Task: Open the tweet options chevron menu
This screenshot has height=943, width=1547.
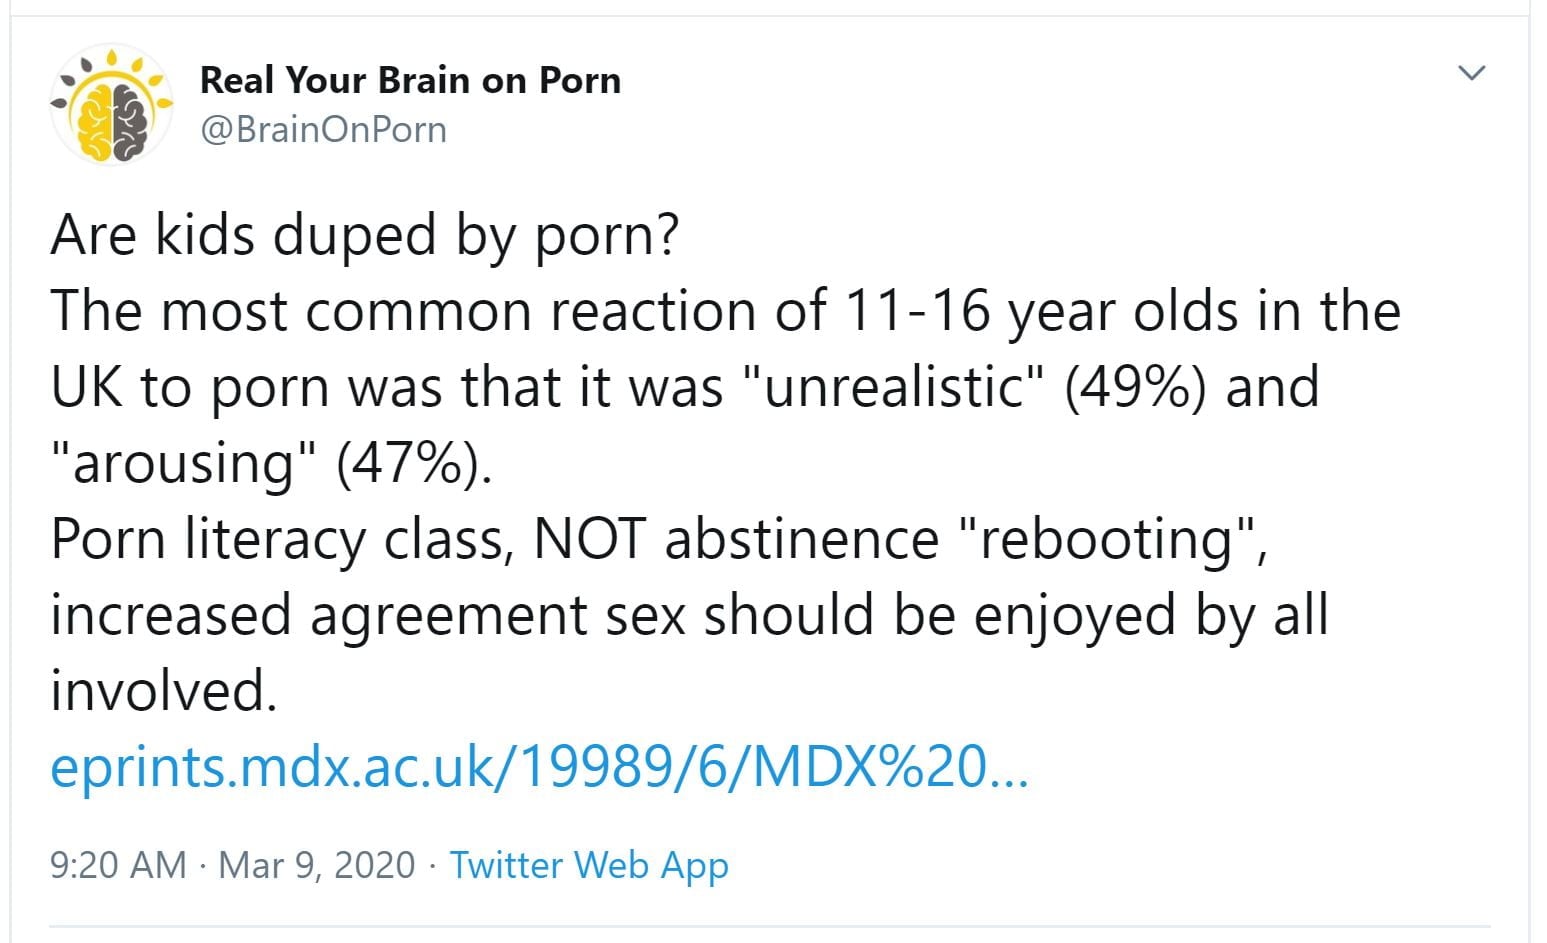Action: coord(1471,73)
